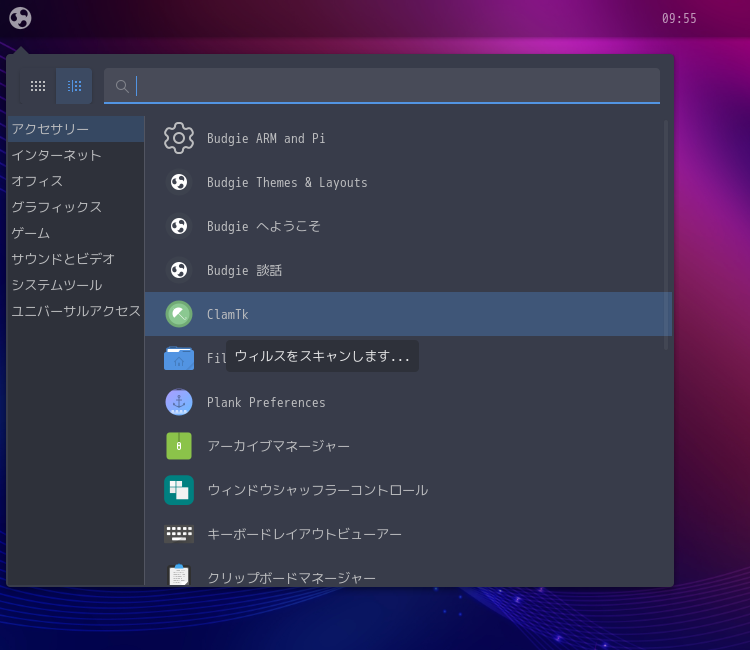Launch Budgie ARM and Pi label
Viewport: 750px width, 650px height.
click(266, 139)
